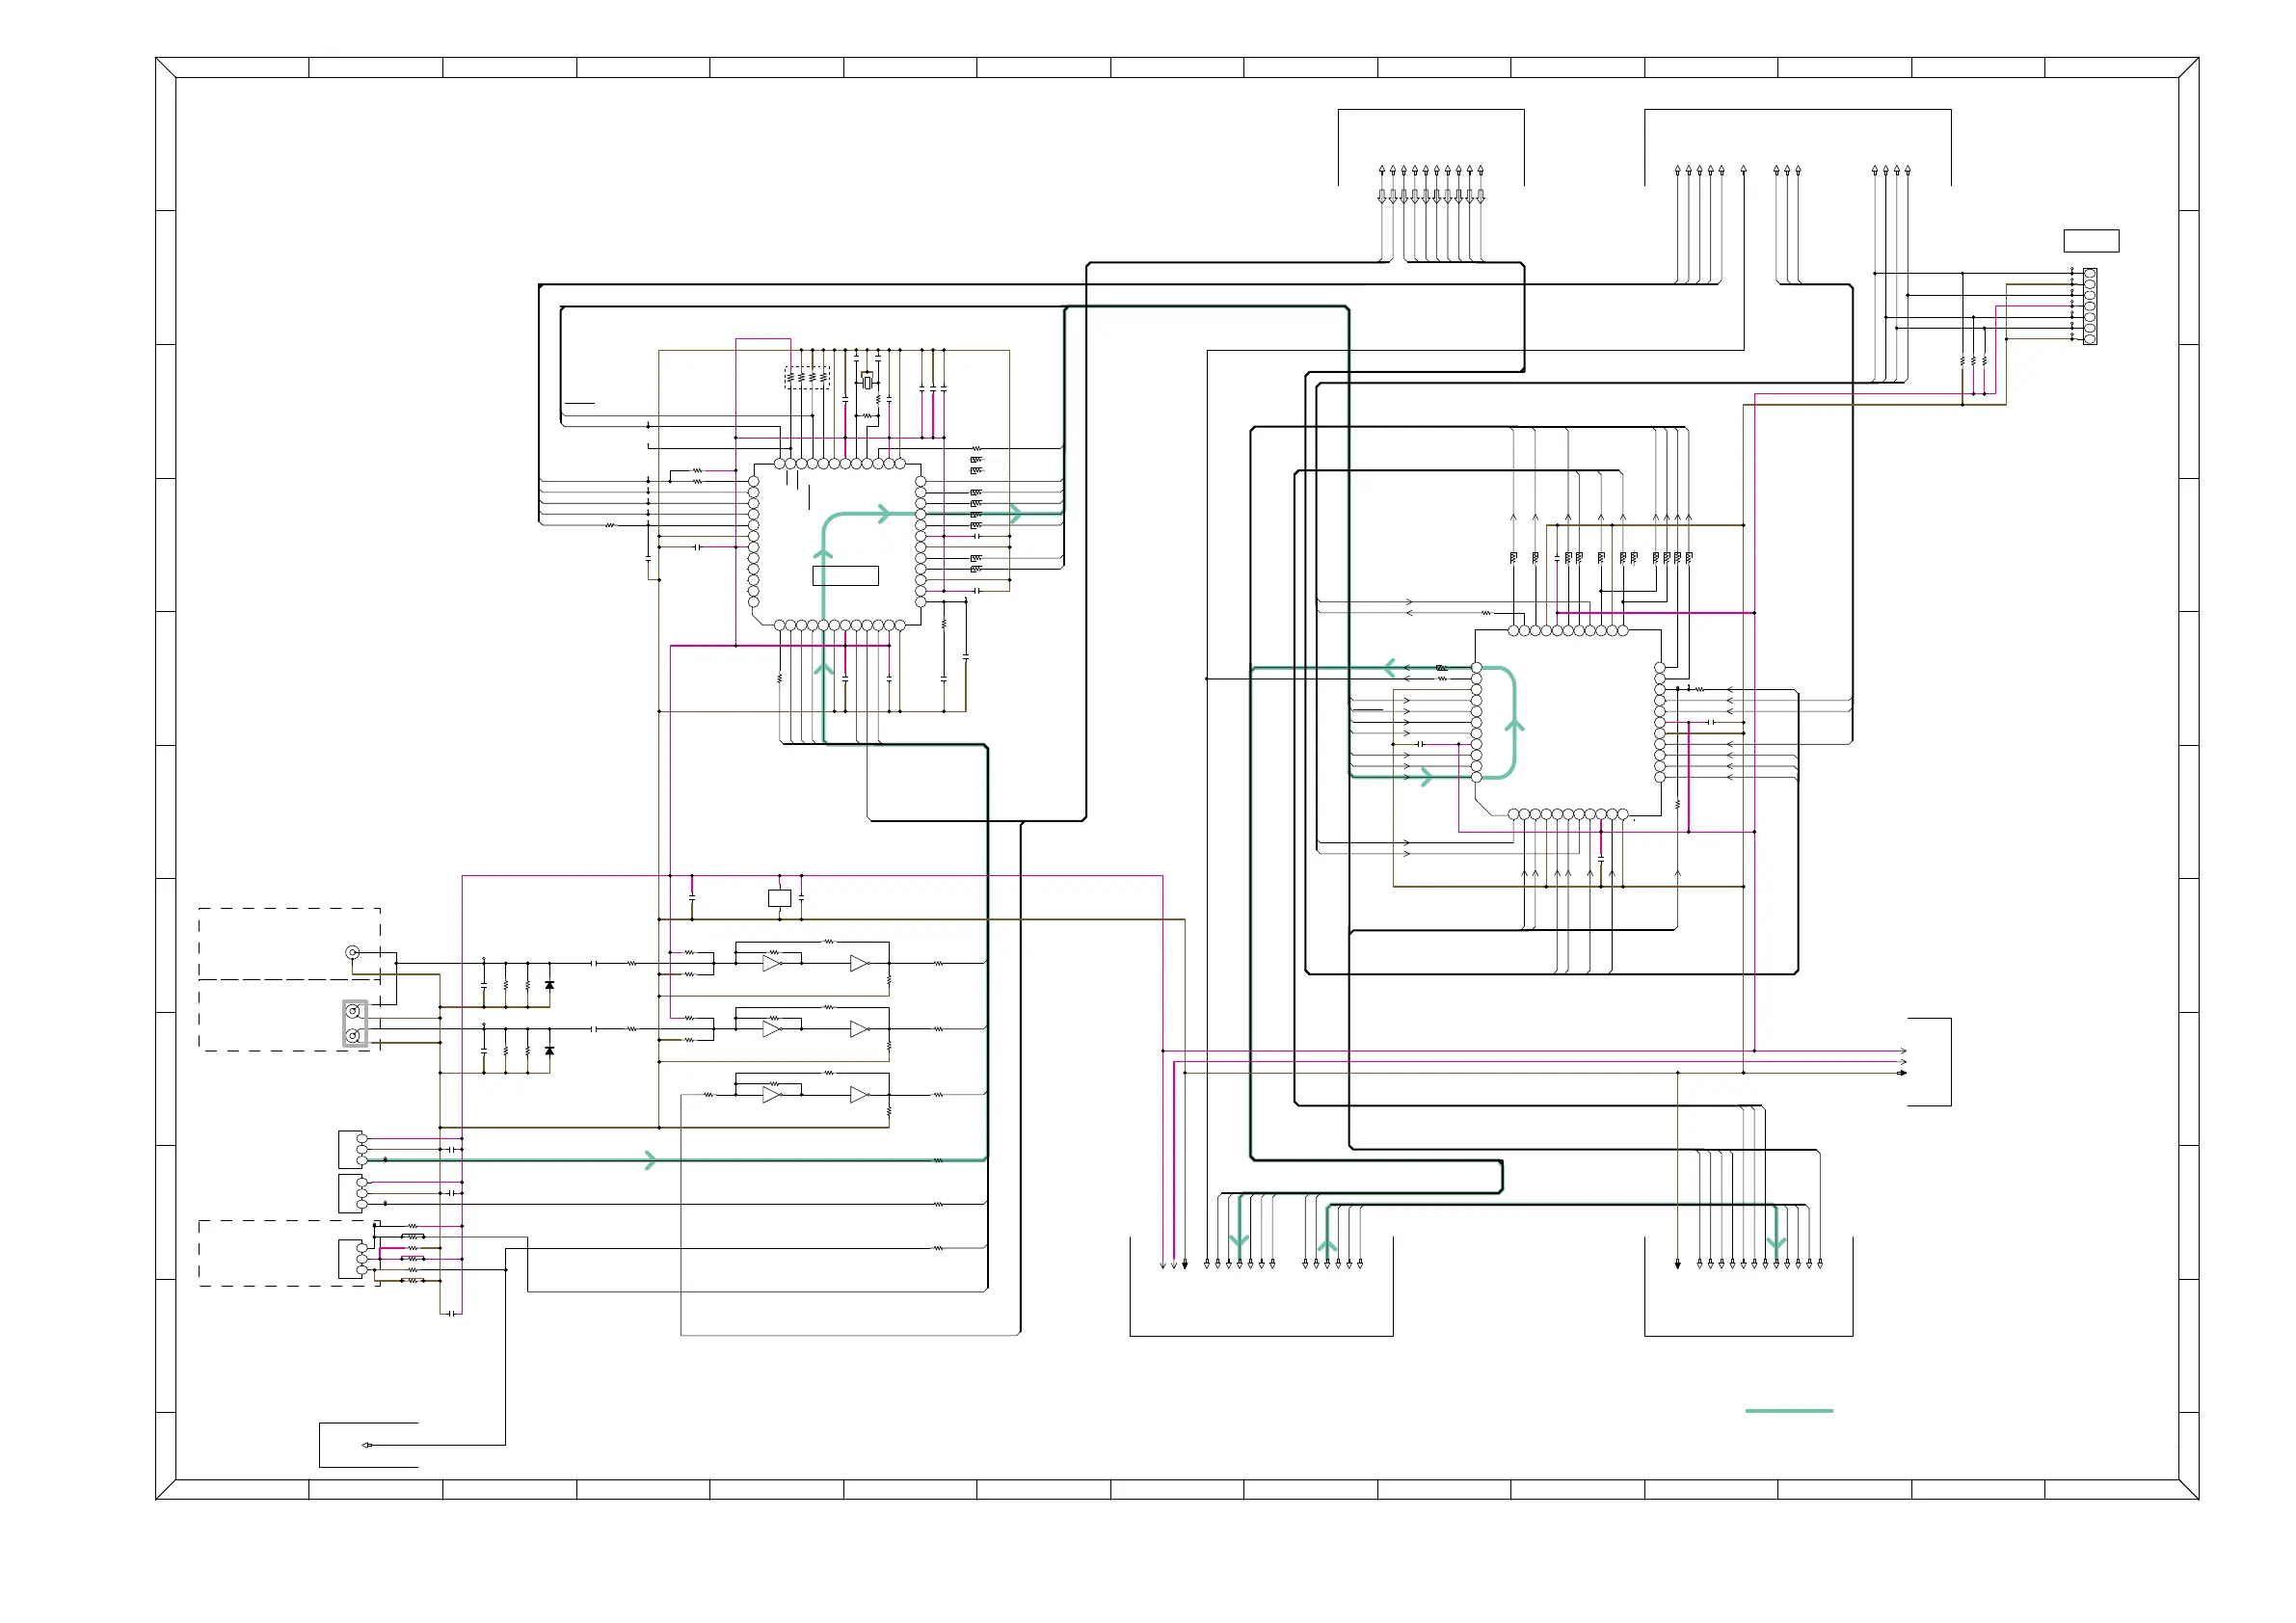The width and height of the screenshot is (2296, 1623).
Task: Select the dashed resistor array box
Action: click(x=807, y=378)
